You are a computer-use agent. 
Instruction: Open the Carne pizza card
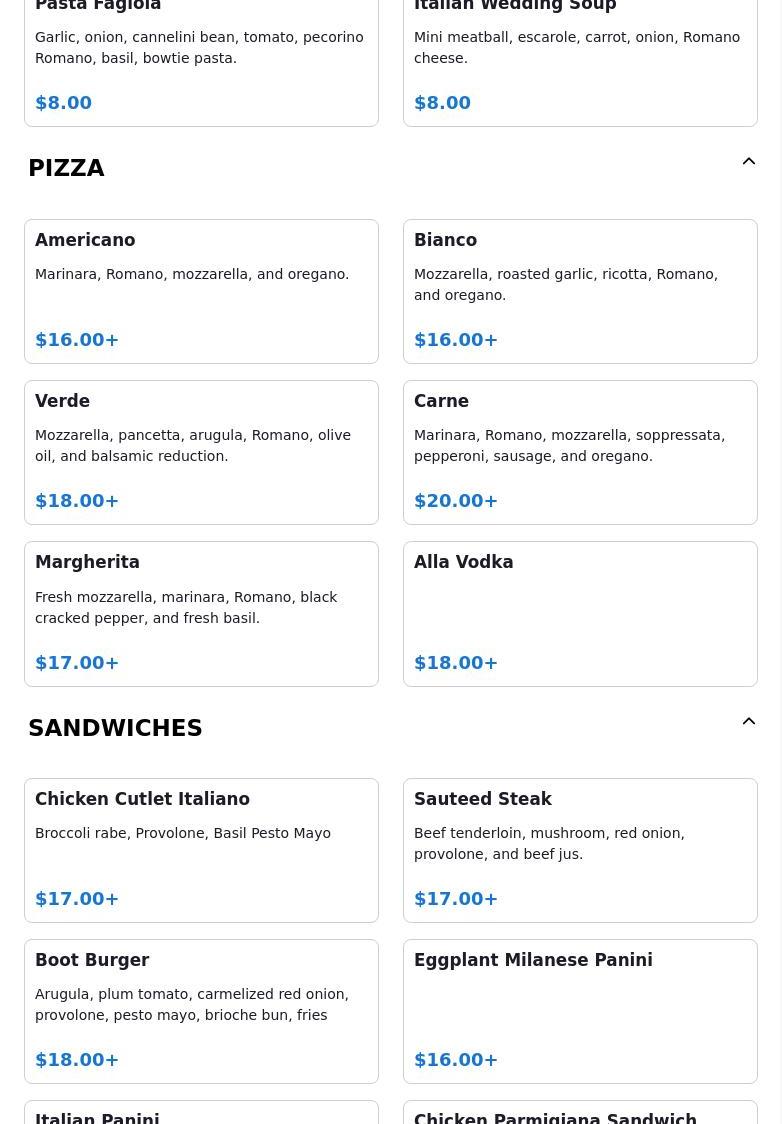[580, 452]
